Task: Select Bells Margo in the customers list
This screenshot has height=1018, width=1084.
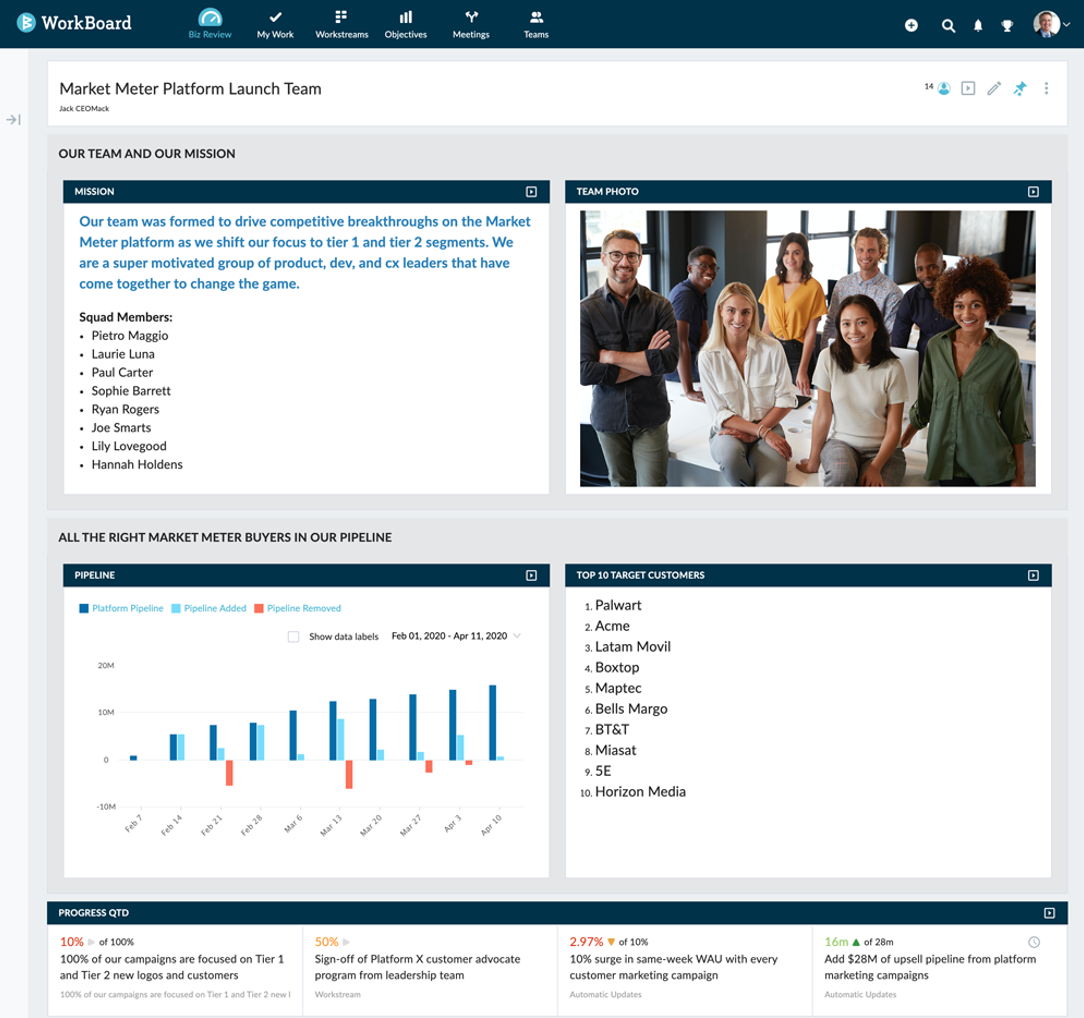Action: [631, 709]
